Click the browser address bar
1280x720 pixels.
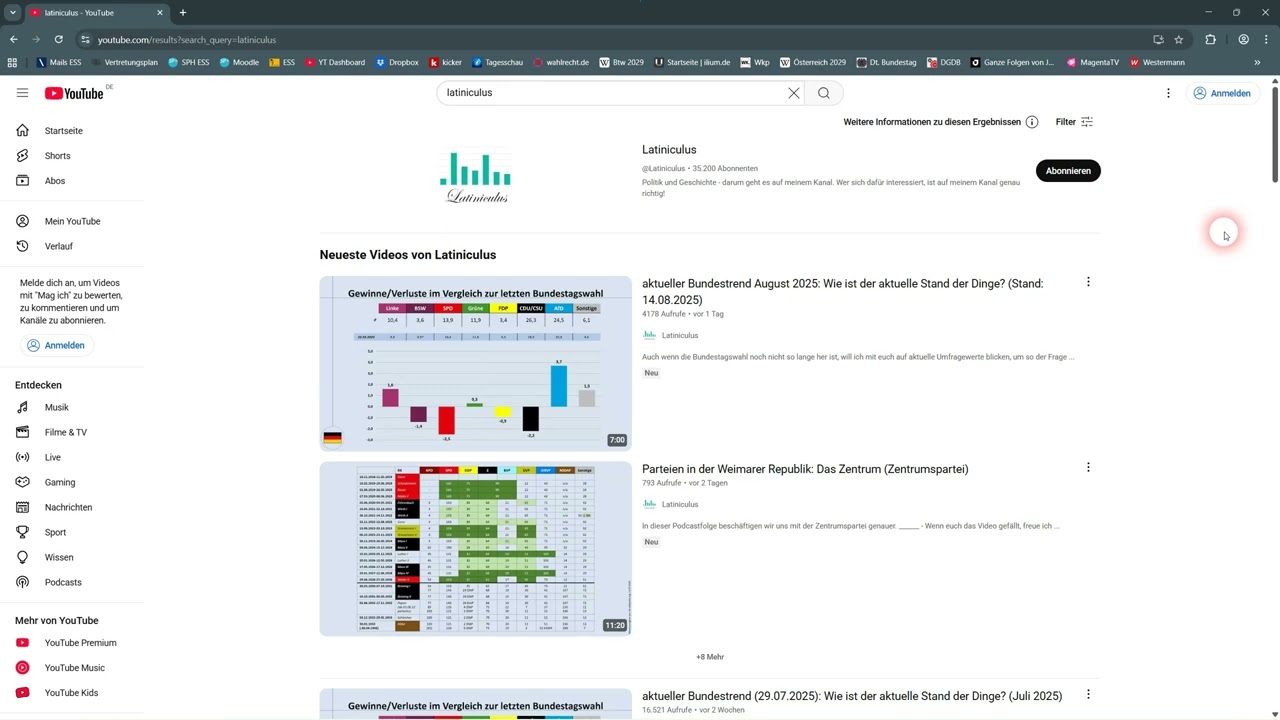(610, 40)
